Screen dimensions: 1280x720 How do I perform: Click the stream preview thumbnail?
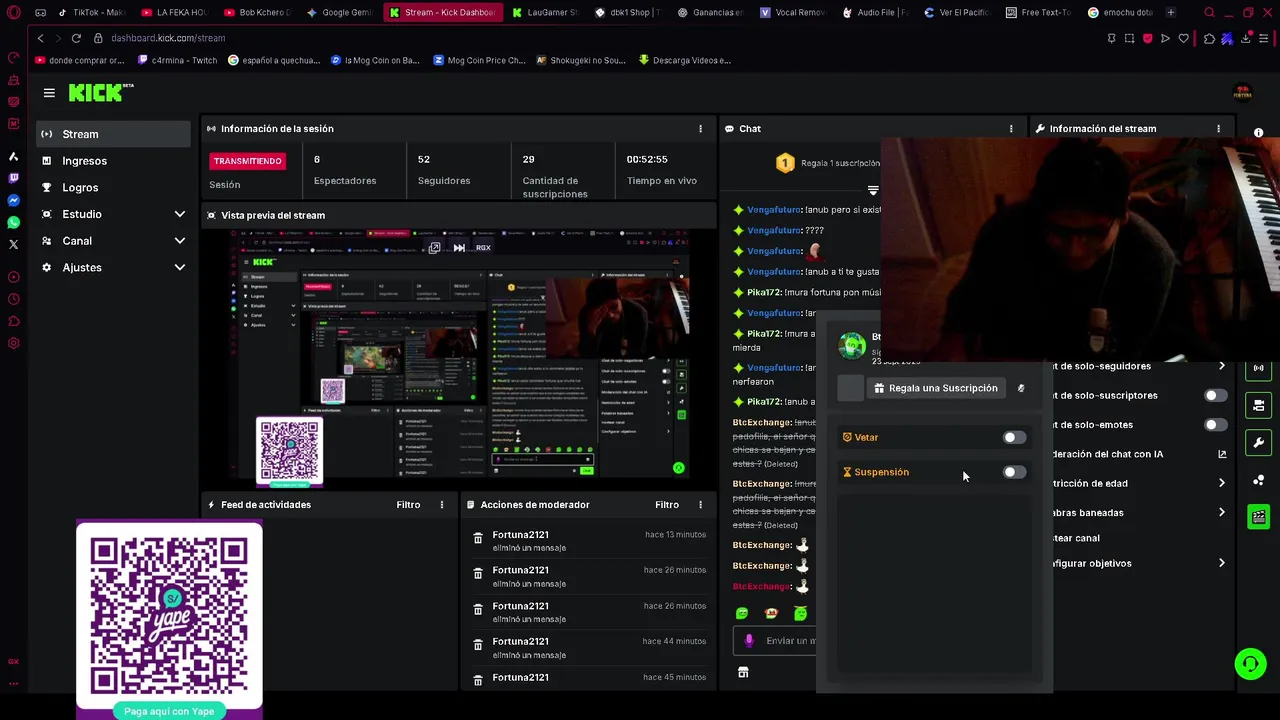(x=459, y=354)
